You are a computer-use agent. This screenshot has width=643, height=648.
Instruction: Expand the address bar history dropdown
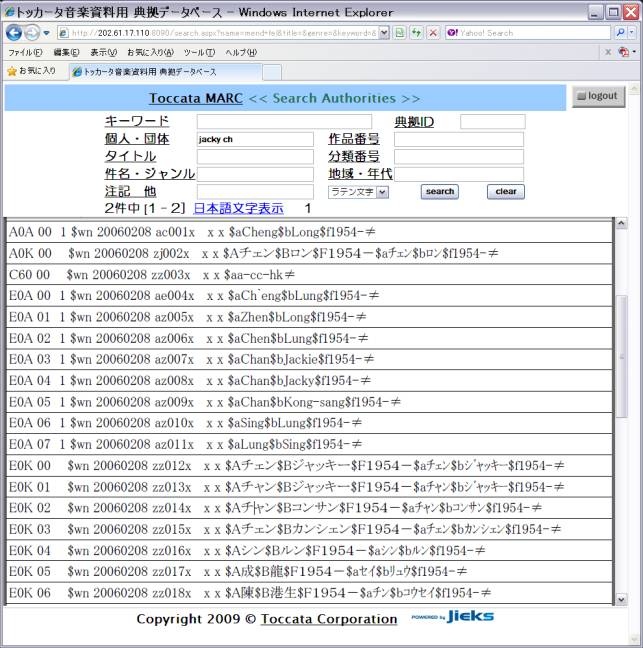384,33
